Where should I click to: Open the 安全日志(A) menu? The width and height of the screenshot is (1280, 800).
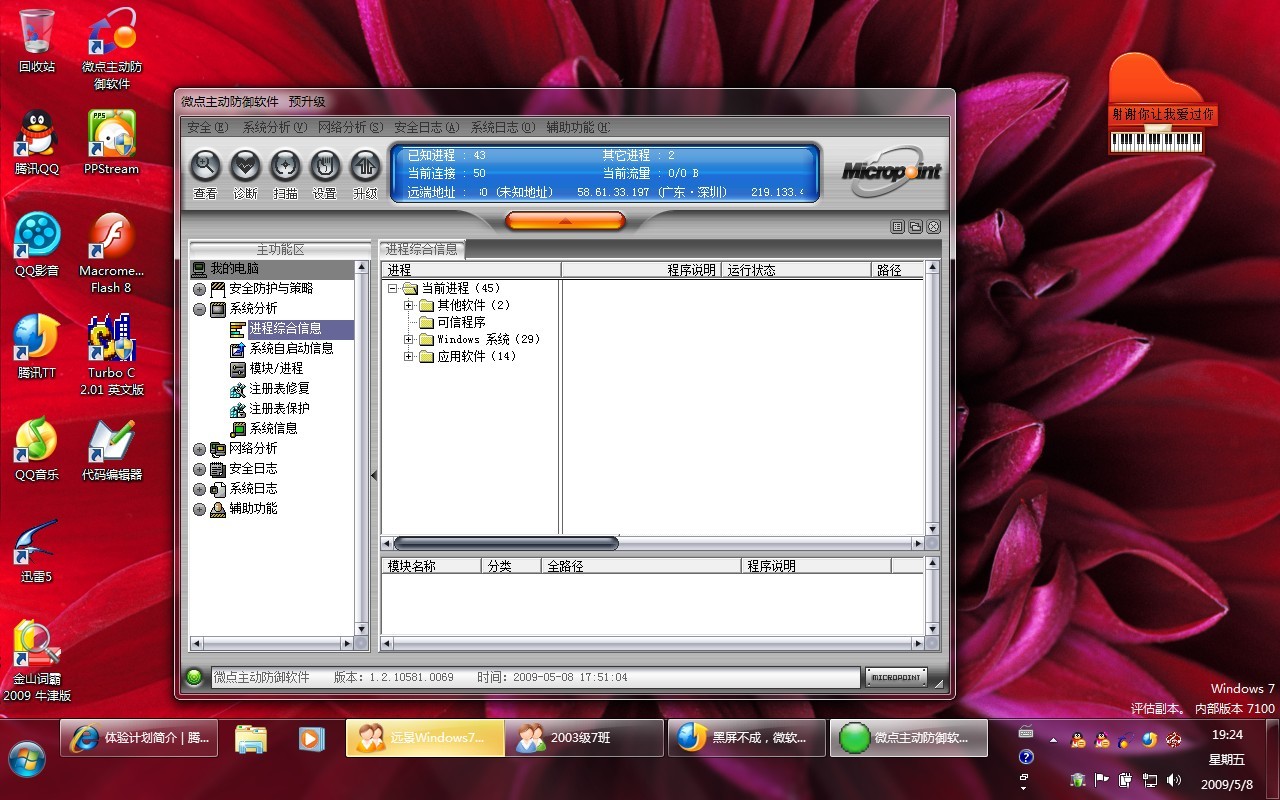coord(426,127)
